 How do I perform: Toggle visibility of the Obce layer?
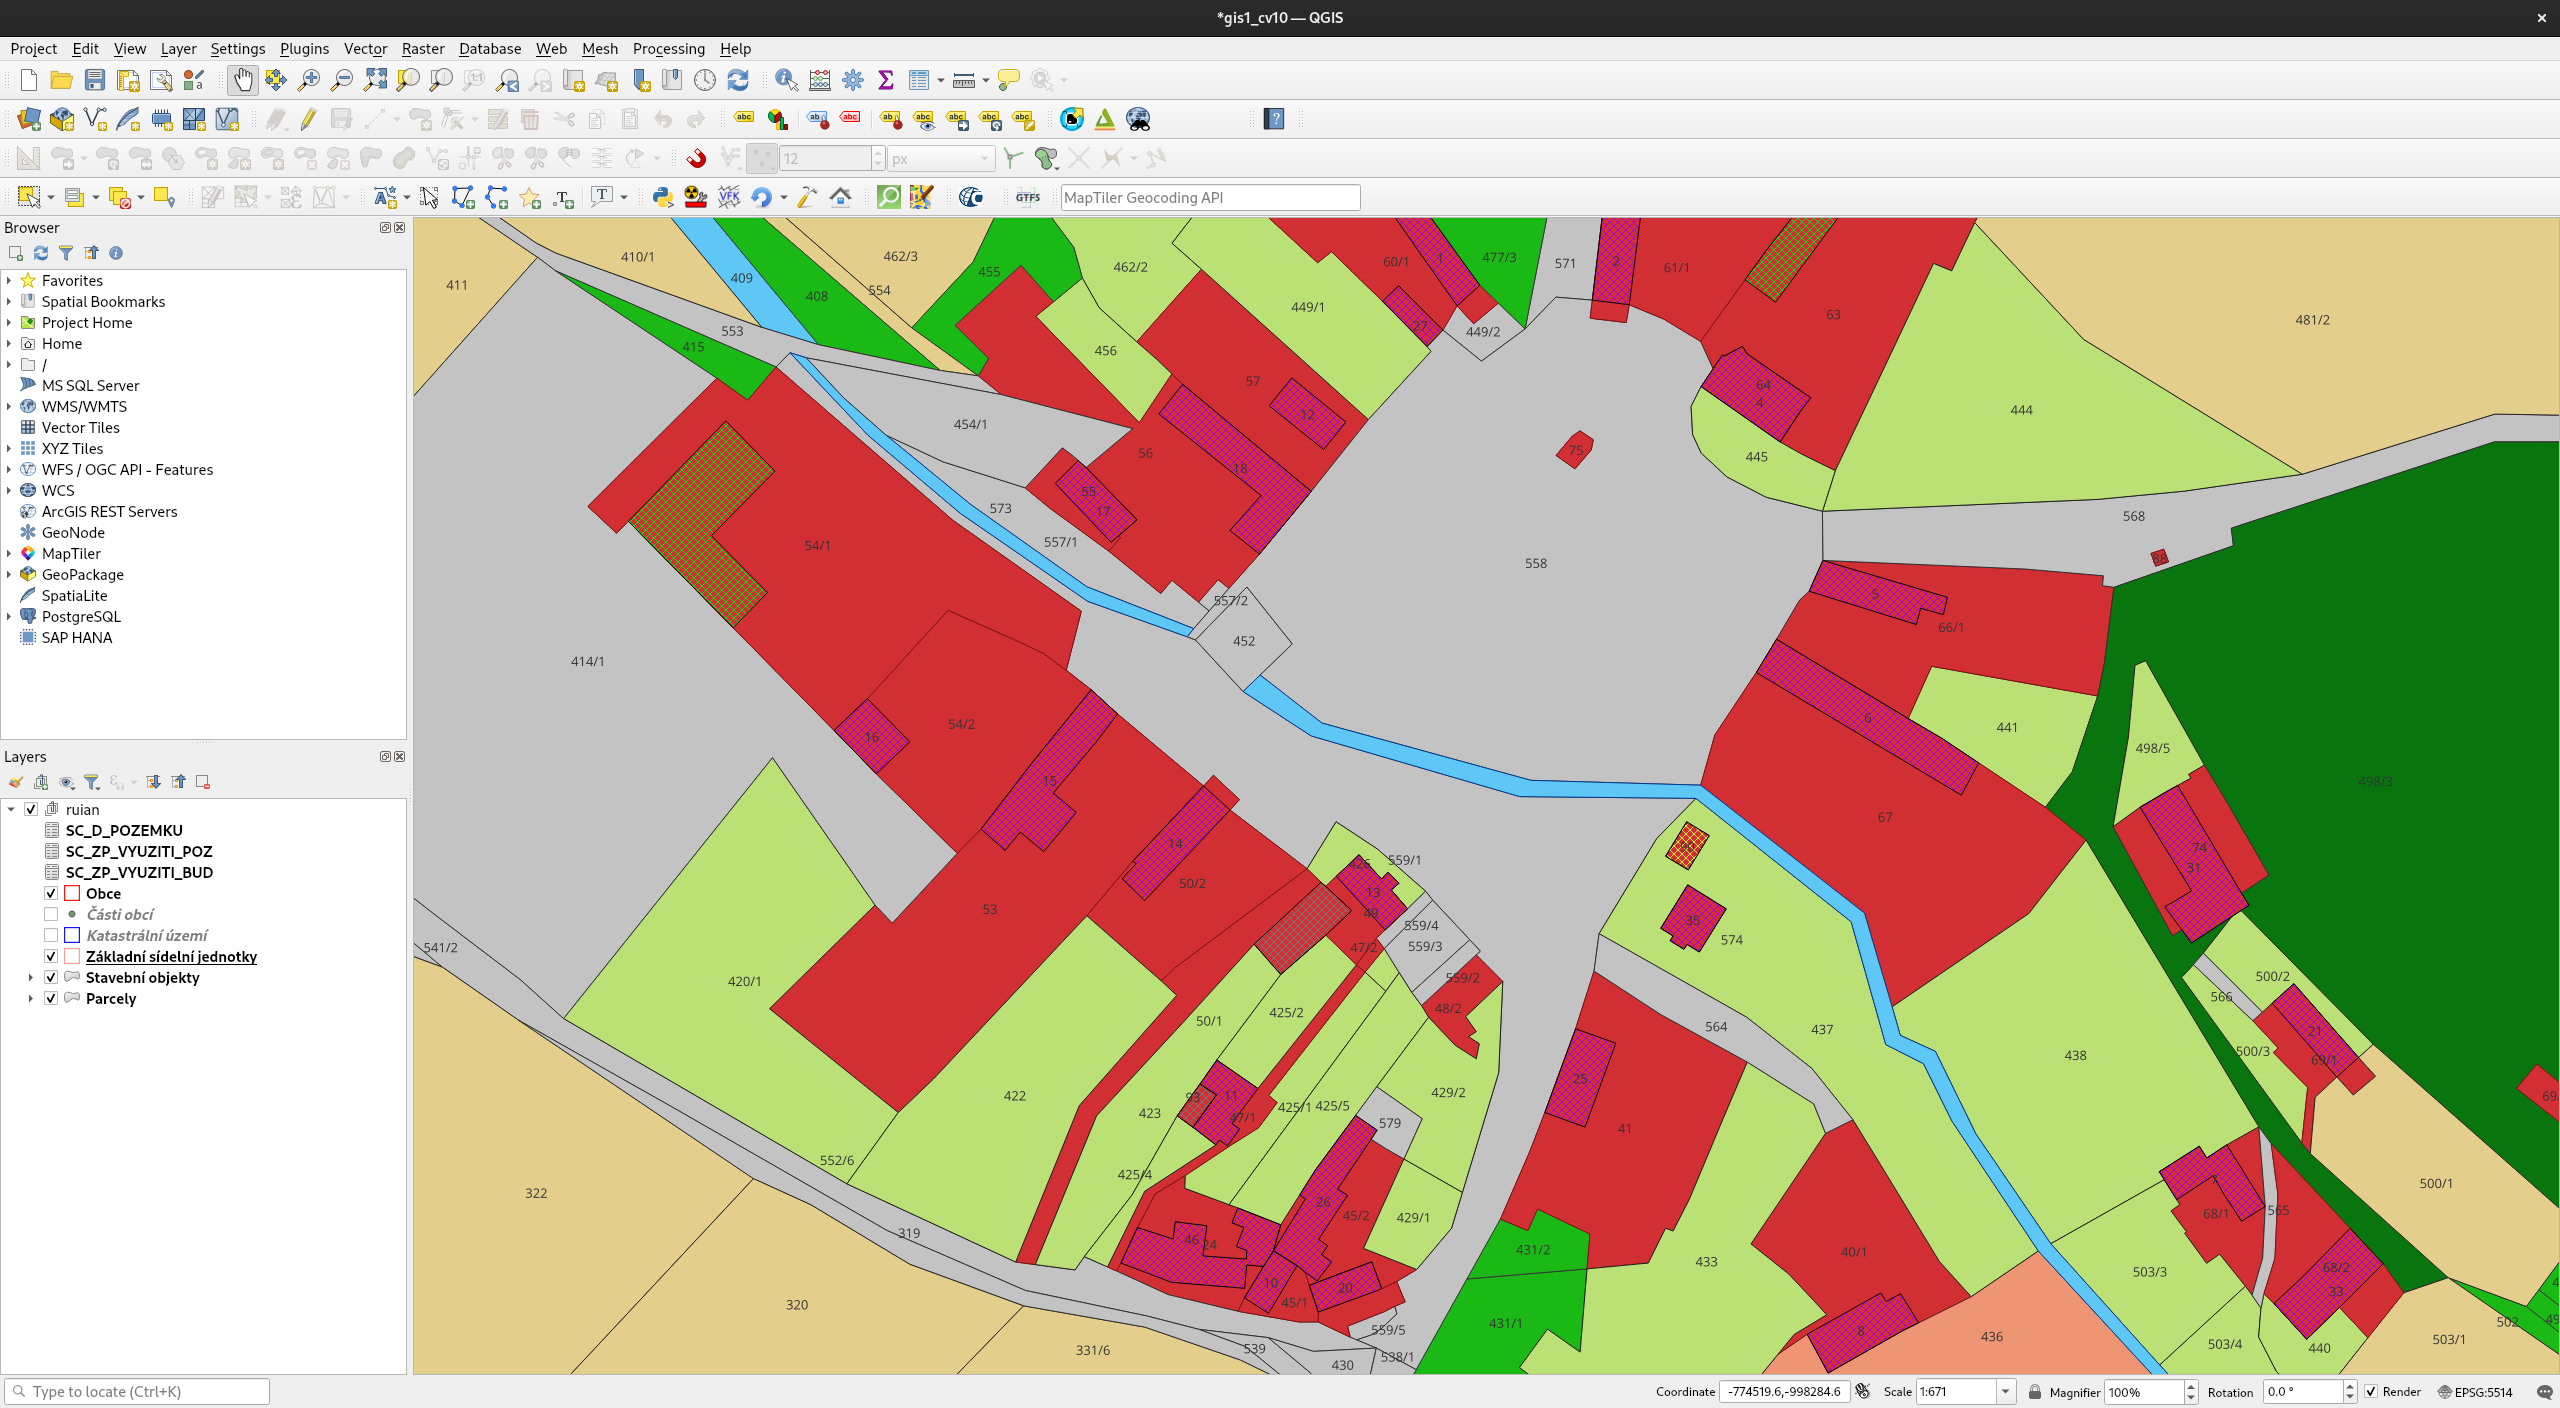click(x=51, y=893)
